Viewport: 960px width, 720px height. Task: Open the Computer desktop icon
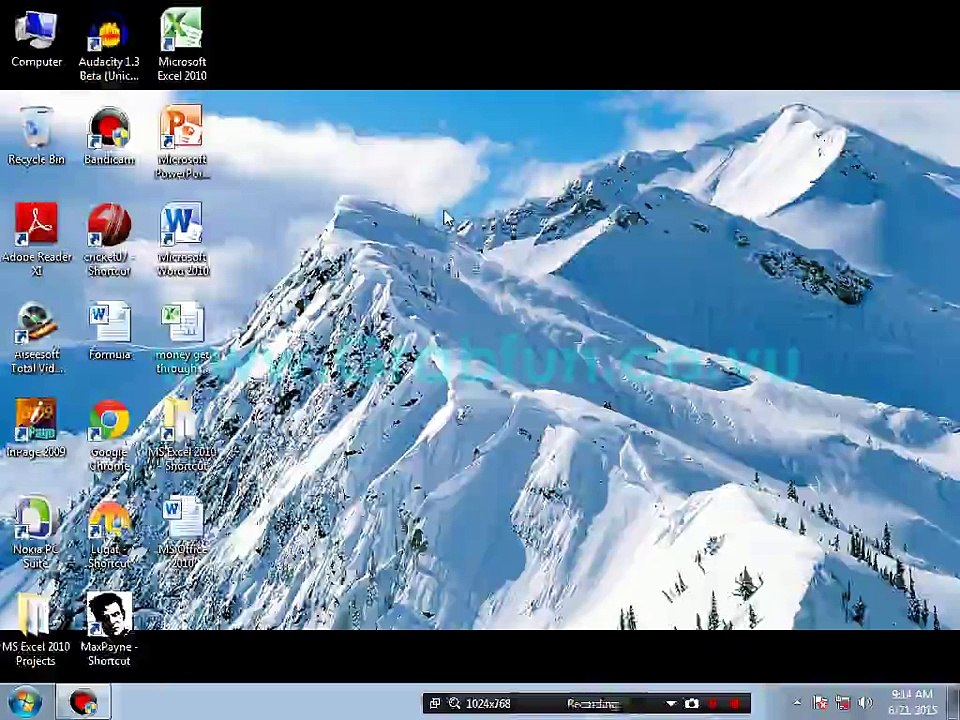point(36,39)
